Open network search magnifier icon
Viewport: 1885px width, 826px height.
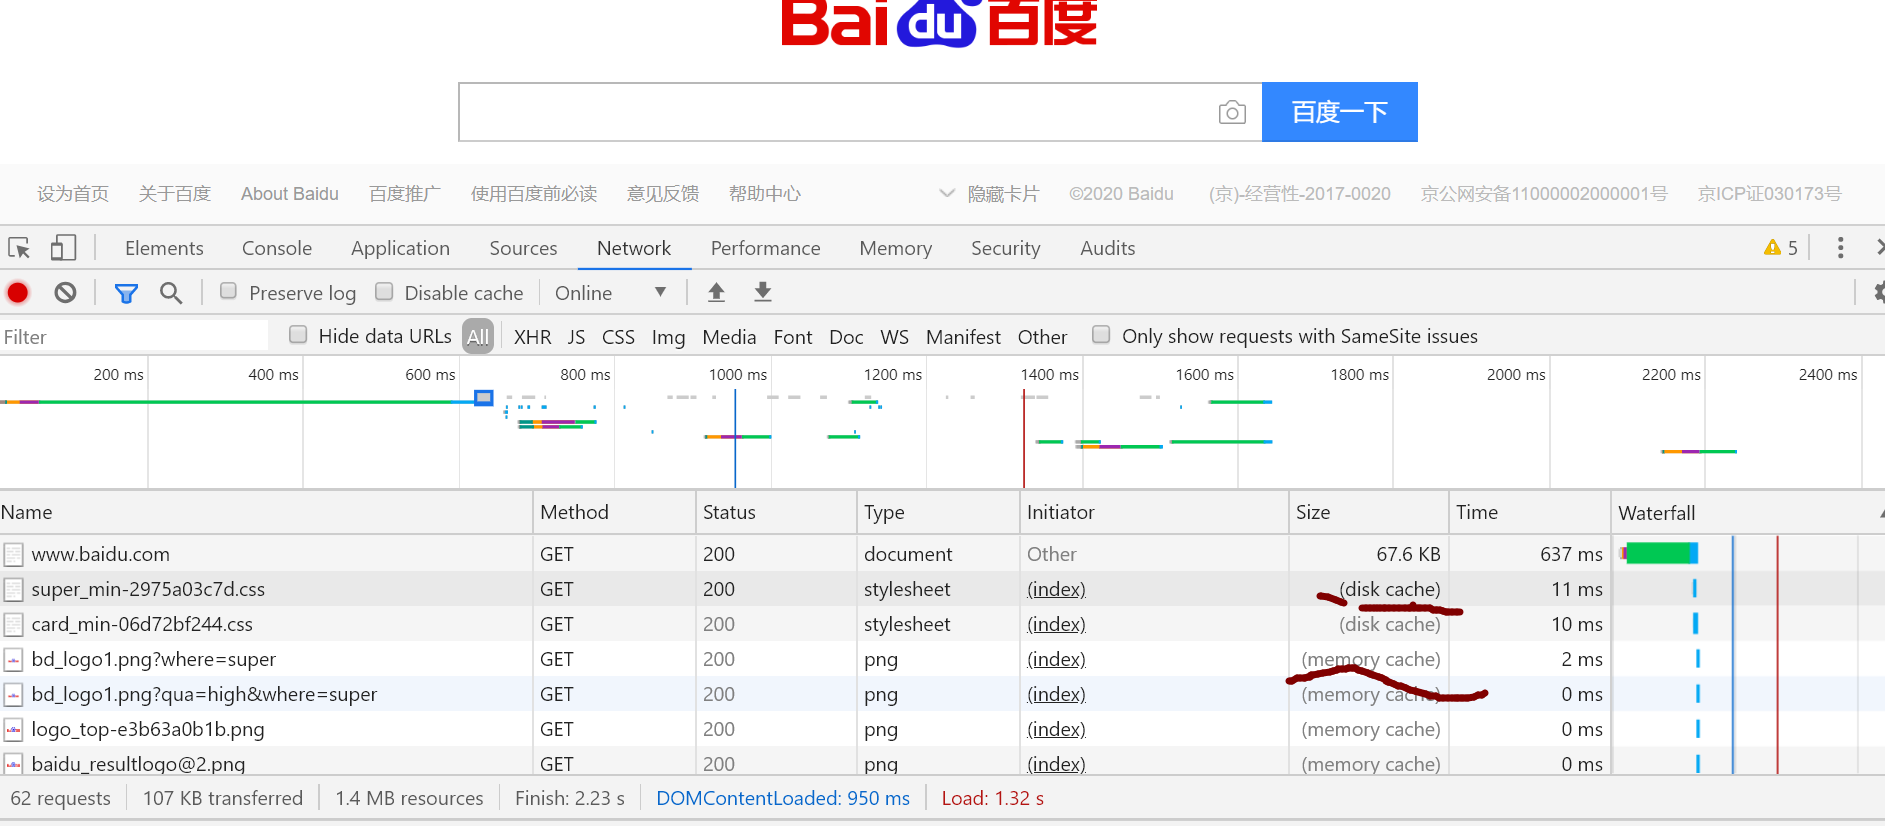[x=171, y=292]
